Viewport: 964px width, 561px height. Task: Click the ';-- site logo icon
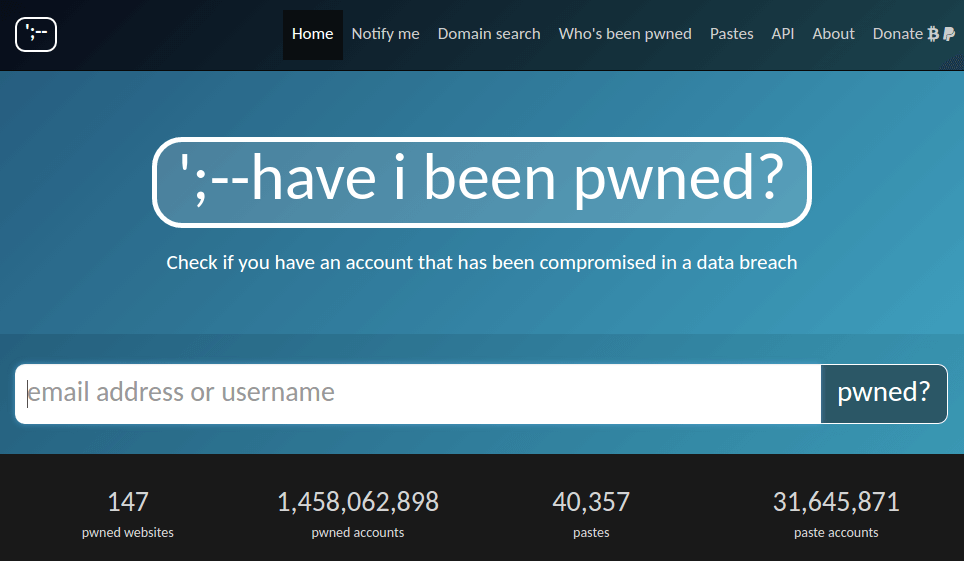(36, 34)
